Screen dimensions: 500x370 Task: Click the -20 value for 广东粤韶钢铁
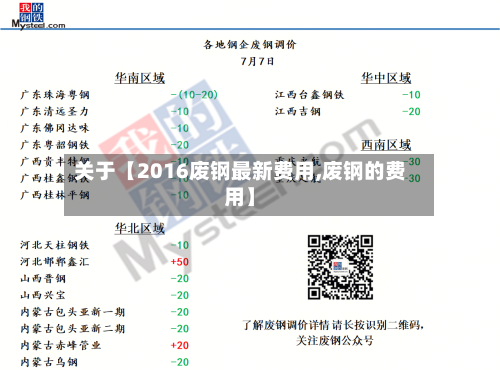click(x=180, y=145)
